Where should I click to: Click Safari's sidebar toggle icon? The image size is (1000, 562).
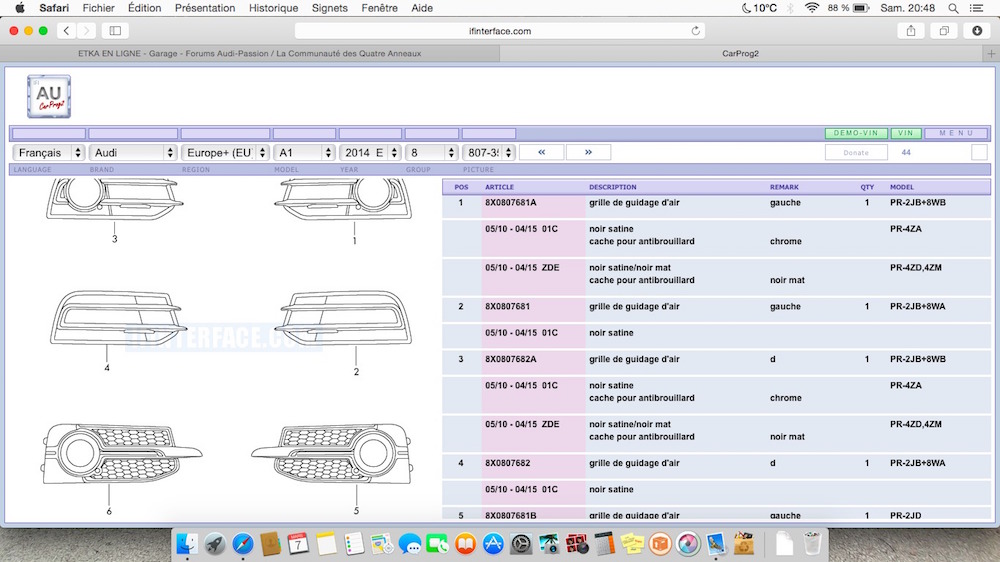coord(115,31)
